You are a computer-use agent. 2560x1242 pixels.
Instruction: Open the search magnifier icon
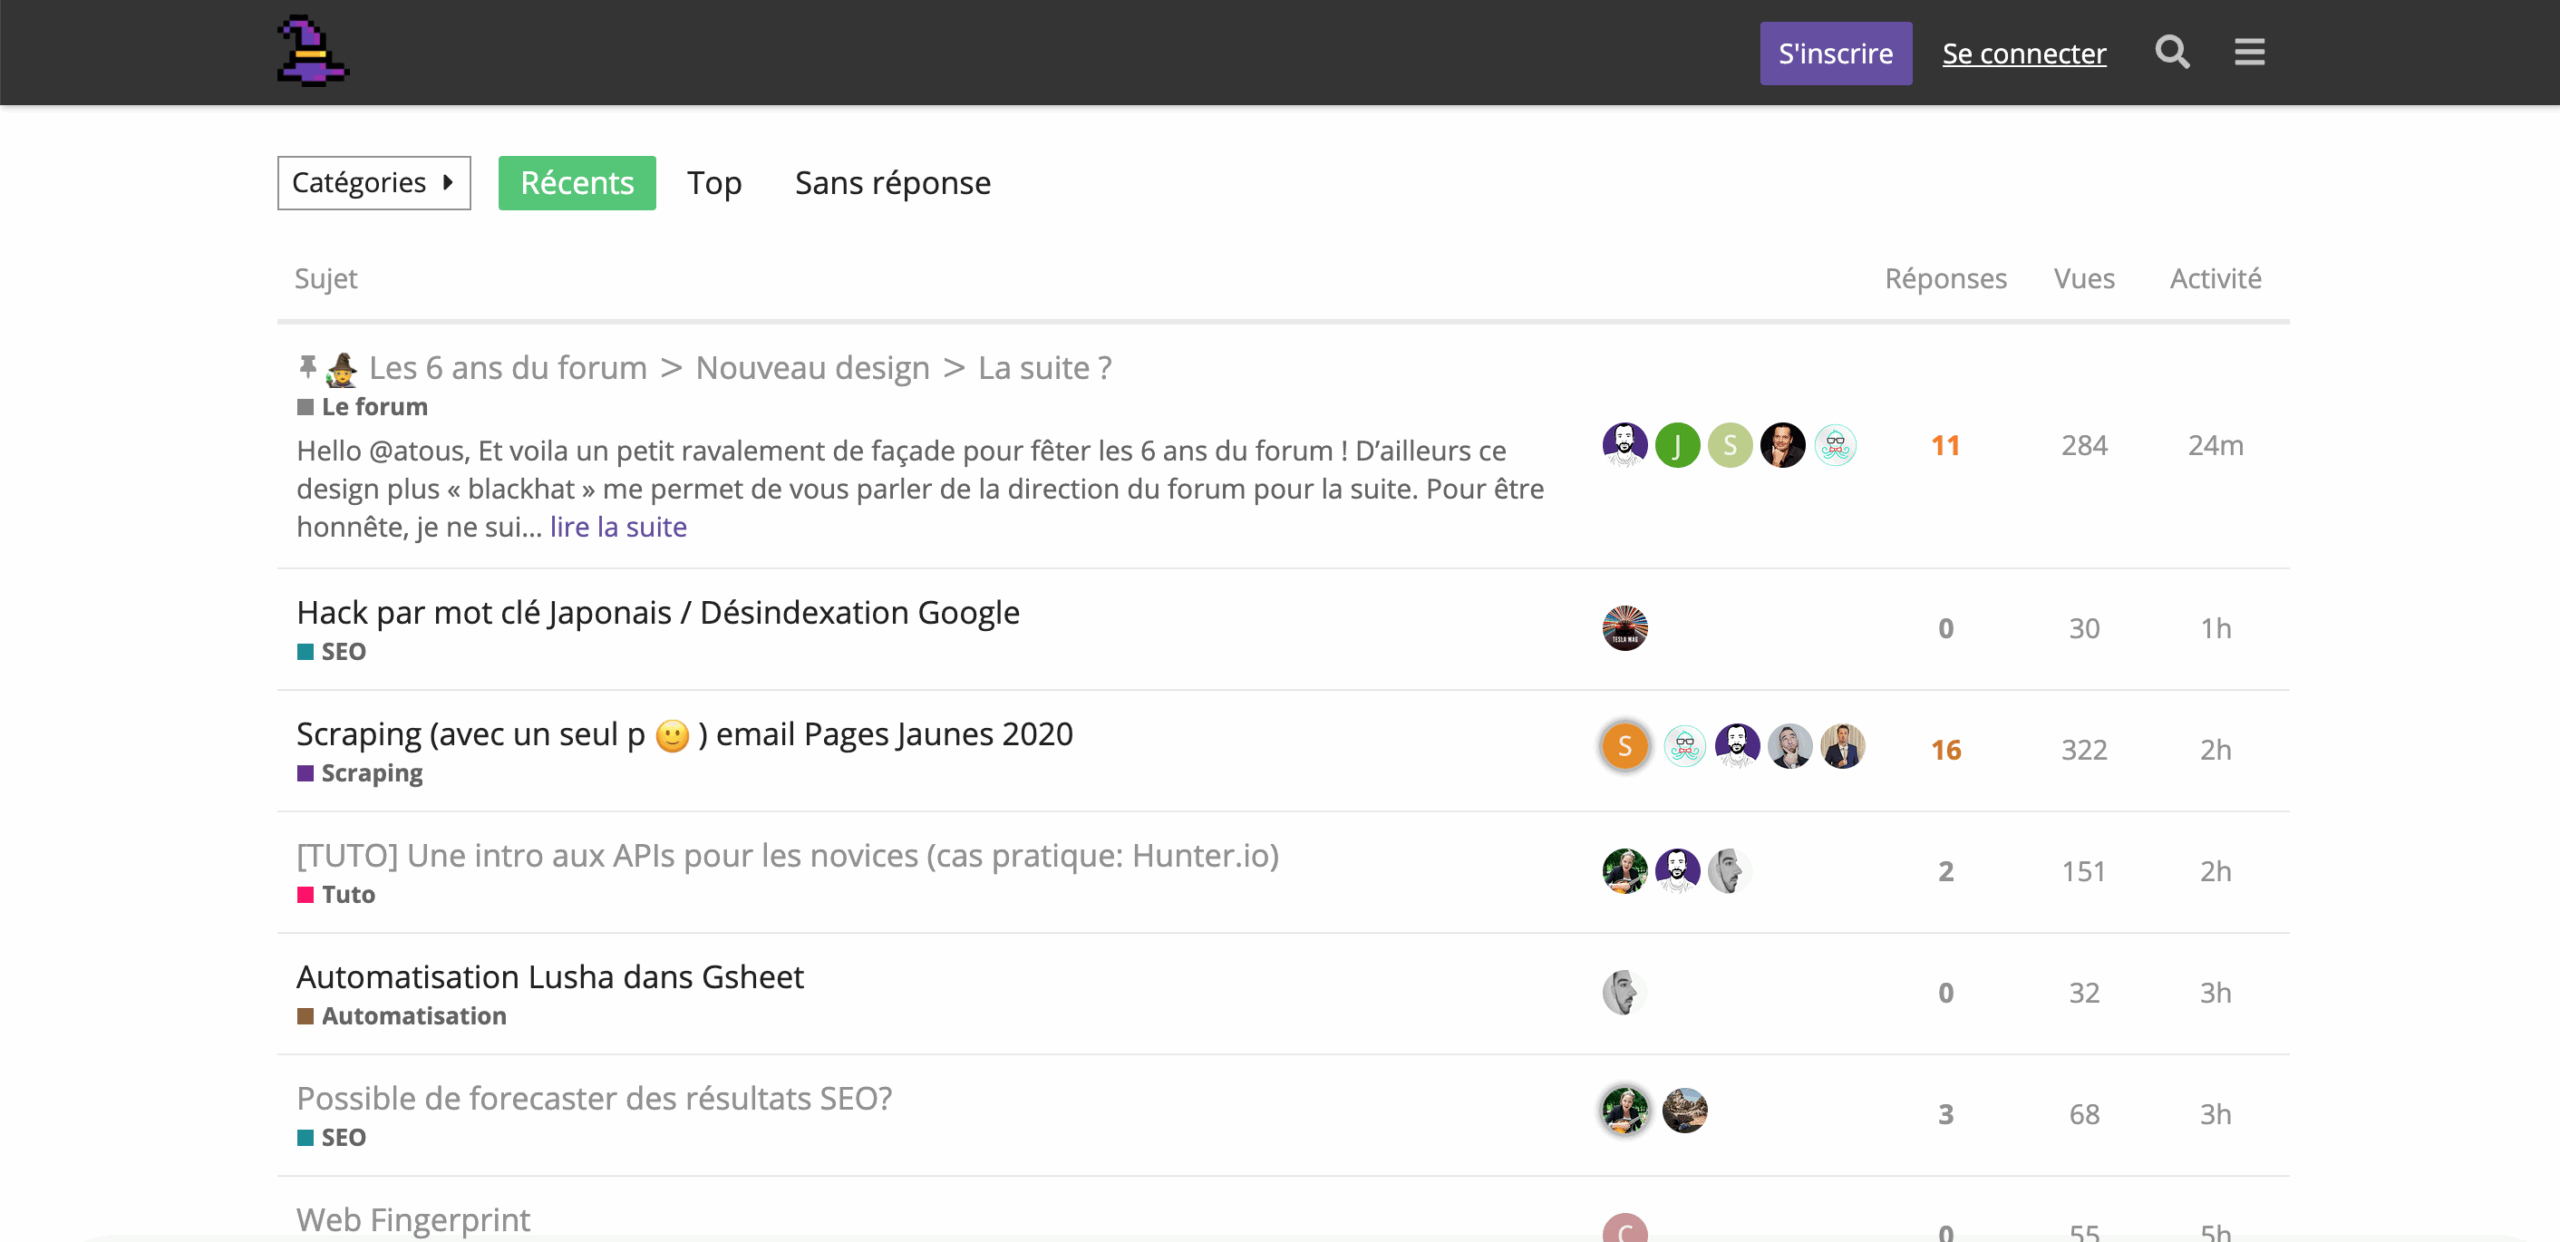click(x=2172, y=52)
